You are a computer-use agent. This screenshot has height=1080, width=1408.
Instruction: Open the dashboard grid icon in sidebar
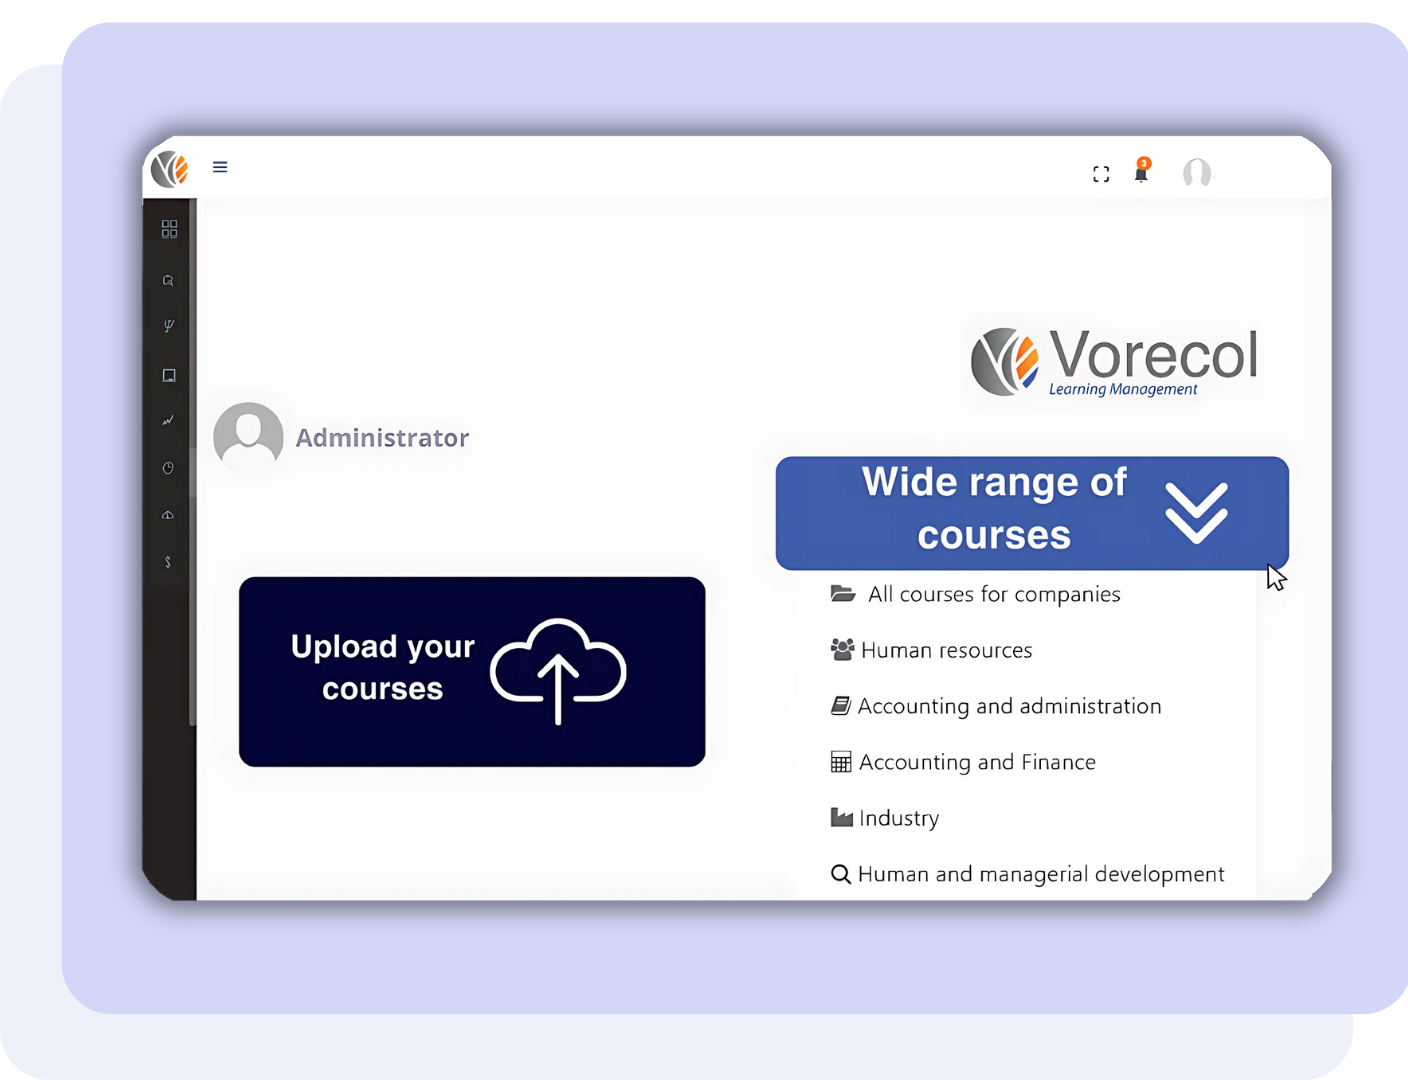[x=169, y=230]
